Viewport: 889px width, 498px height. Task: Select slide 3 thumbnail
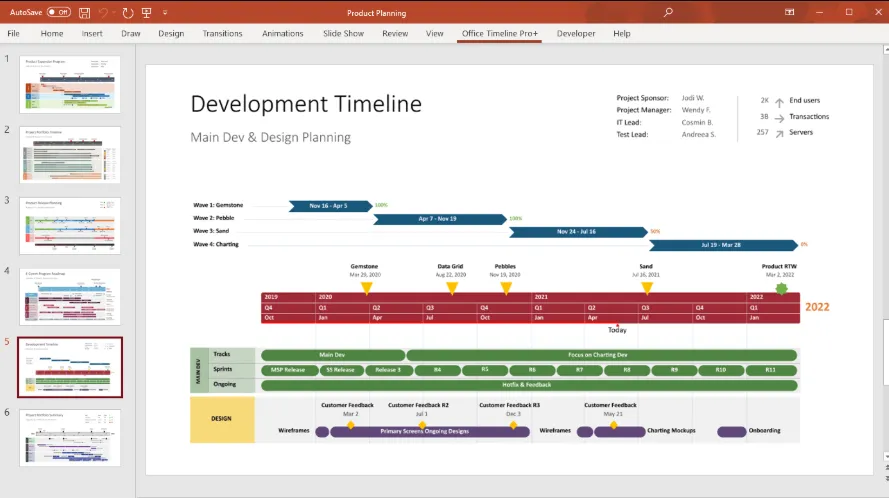point(70,226)
